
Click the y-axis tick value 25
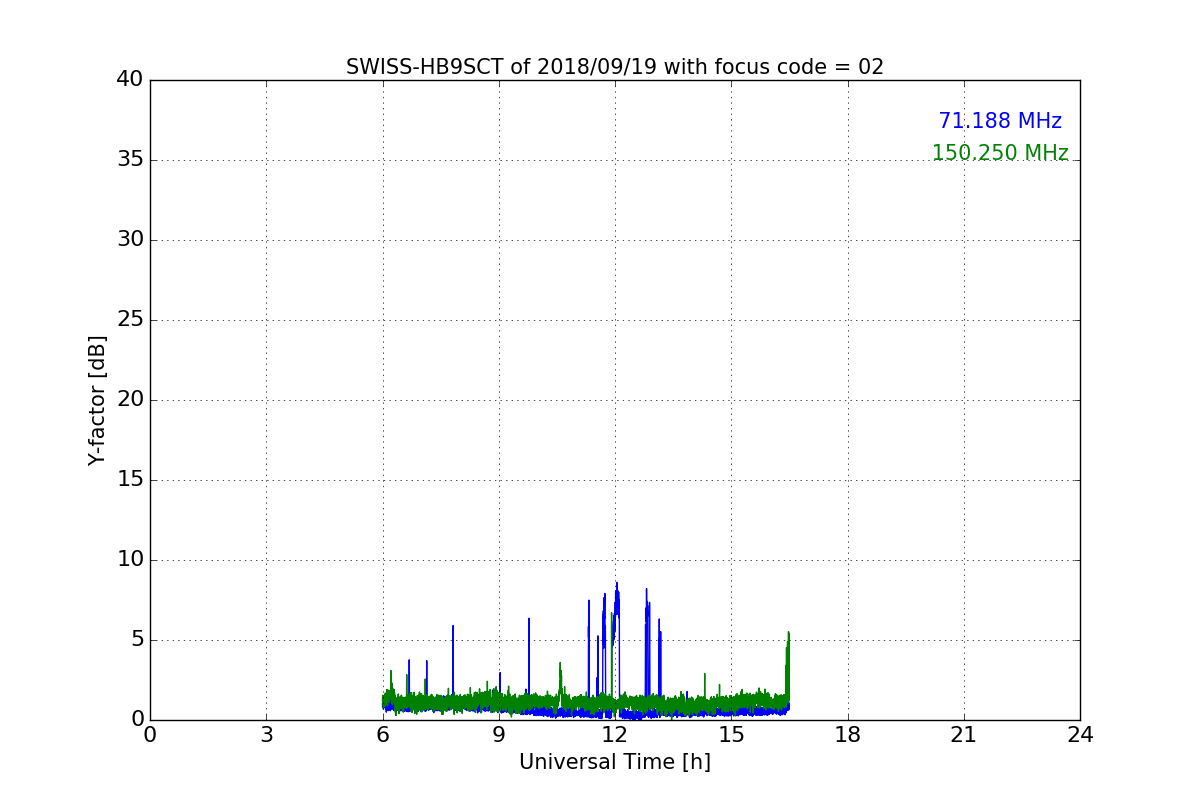(x=130, y=320)
